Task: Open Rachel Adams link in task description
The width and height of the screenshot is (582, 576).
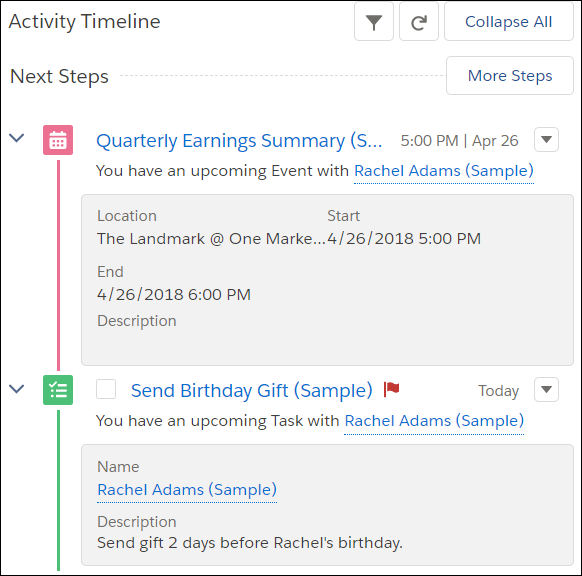Action: pyautogui.click(x=434, y=421)
